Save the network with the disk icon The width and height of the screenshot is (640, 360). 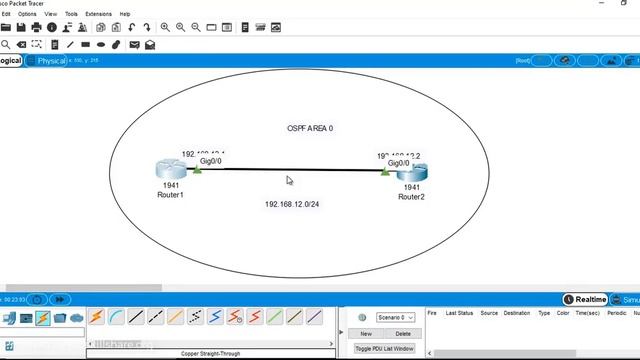click(21, 27)
